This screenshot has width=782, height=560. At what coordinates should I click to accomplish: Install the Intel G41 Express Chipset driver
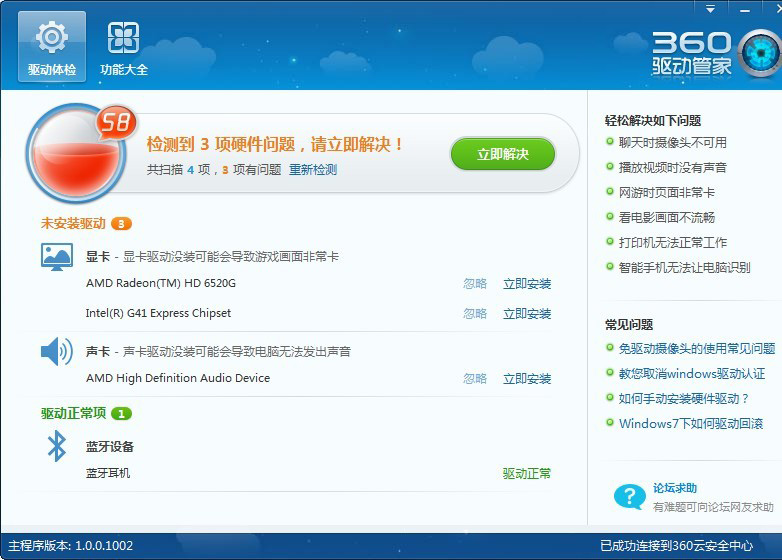coord(527,314)
